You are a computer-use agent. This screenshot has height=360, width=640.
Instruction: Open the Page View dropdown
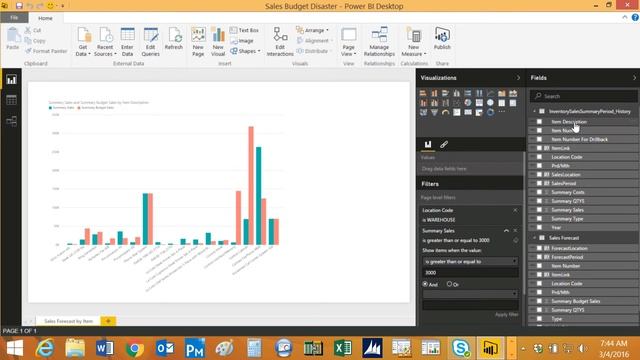pos(349,42)
